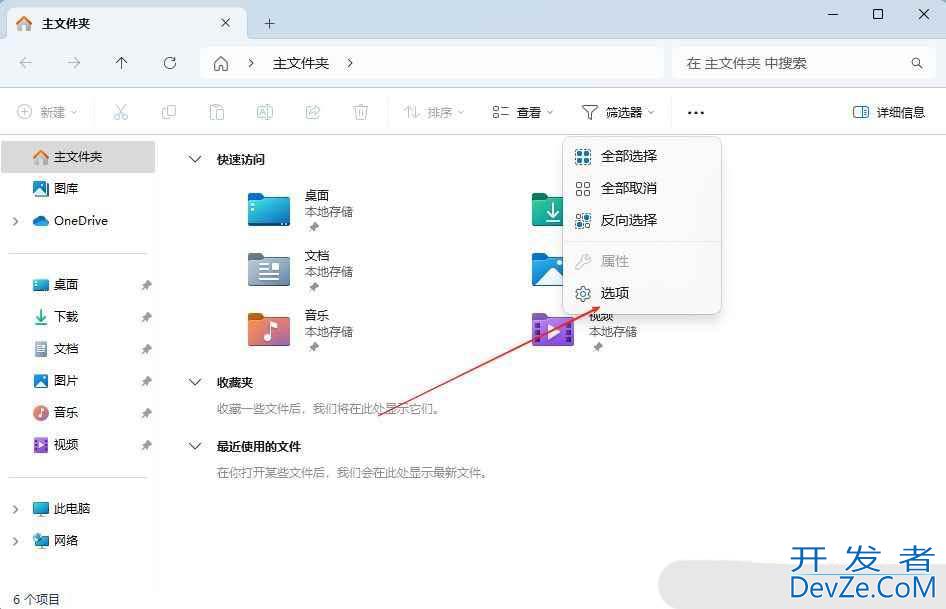Choose 全部取消 from the menu

click(x=642, y=188)
